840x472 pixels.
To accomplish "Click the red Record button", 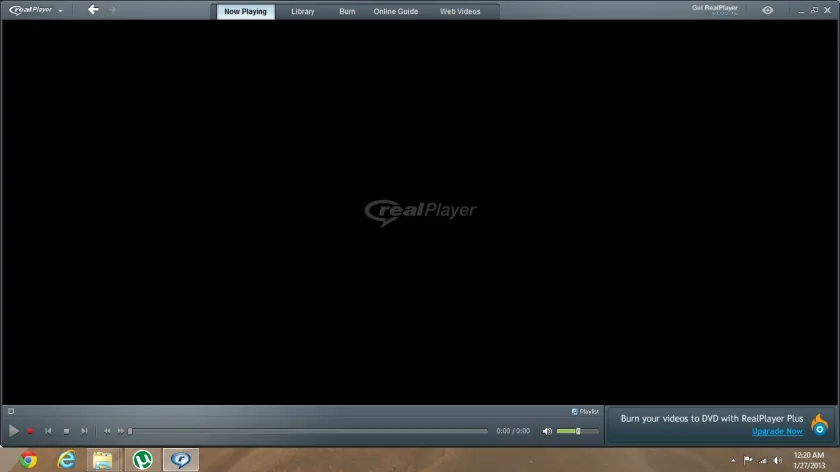I will (31, 431).
